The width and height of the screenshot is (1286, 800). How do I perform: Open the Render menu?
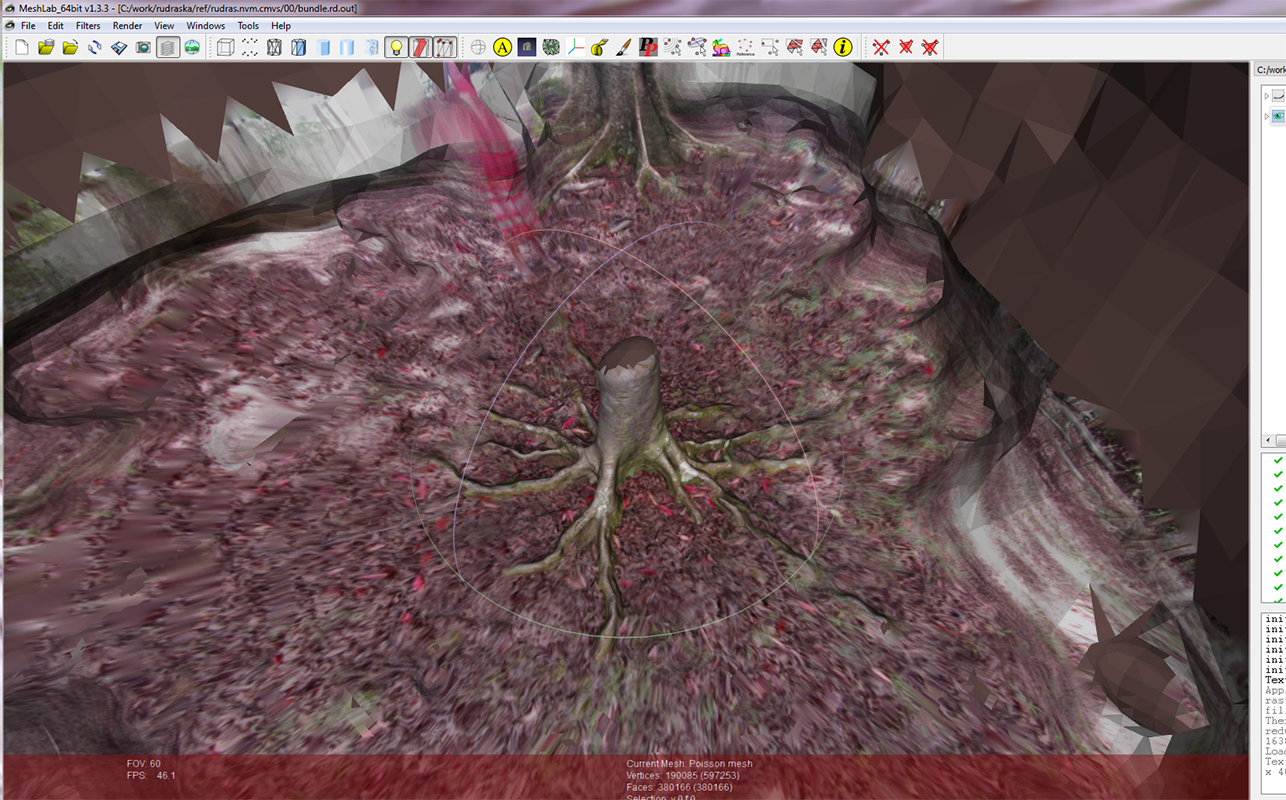pos(127,25)
